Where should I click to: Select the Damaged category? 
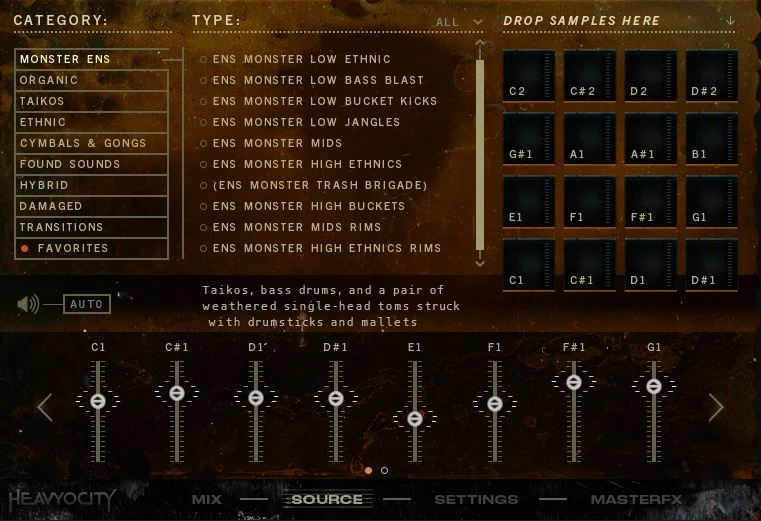pyautogui.click(x=92, y=206)
